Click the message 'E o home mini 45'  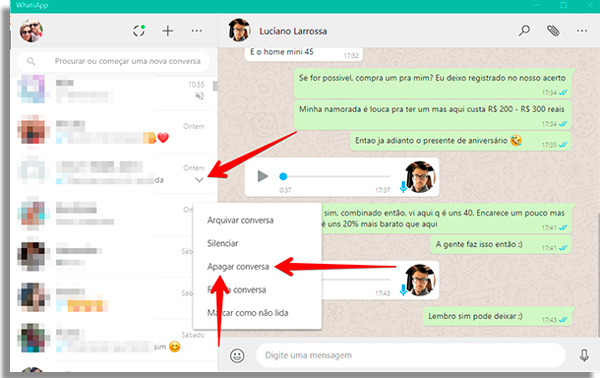coord(303,53)
